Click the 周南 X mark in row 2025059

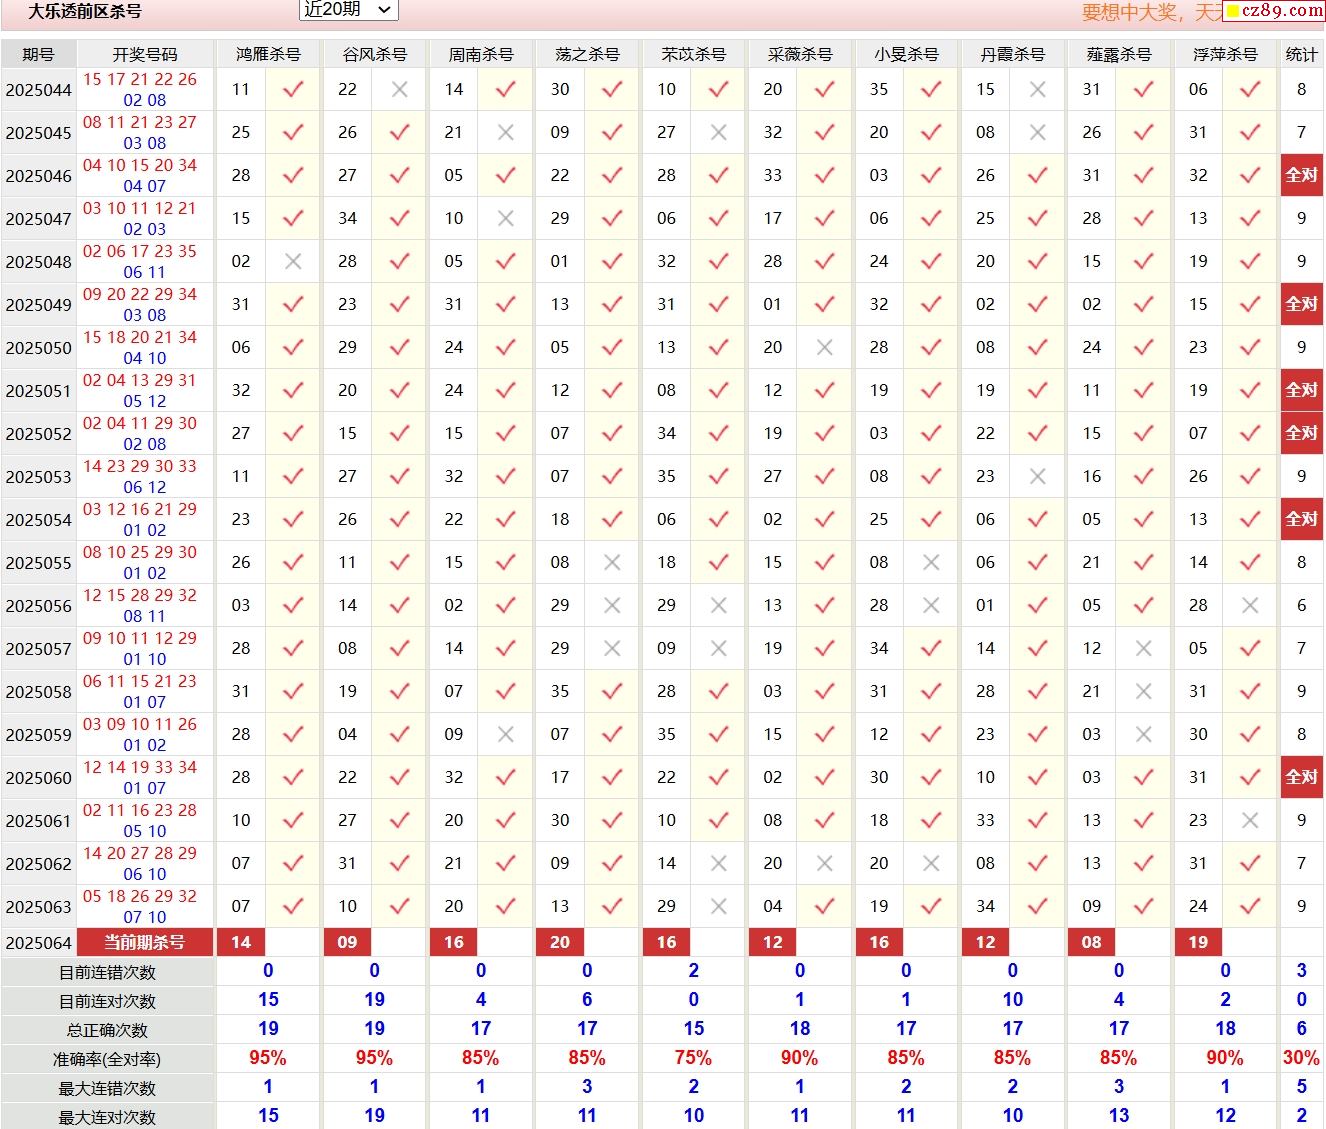coord(506,734)
